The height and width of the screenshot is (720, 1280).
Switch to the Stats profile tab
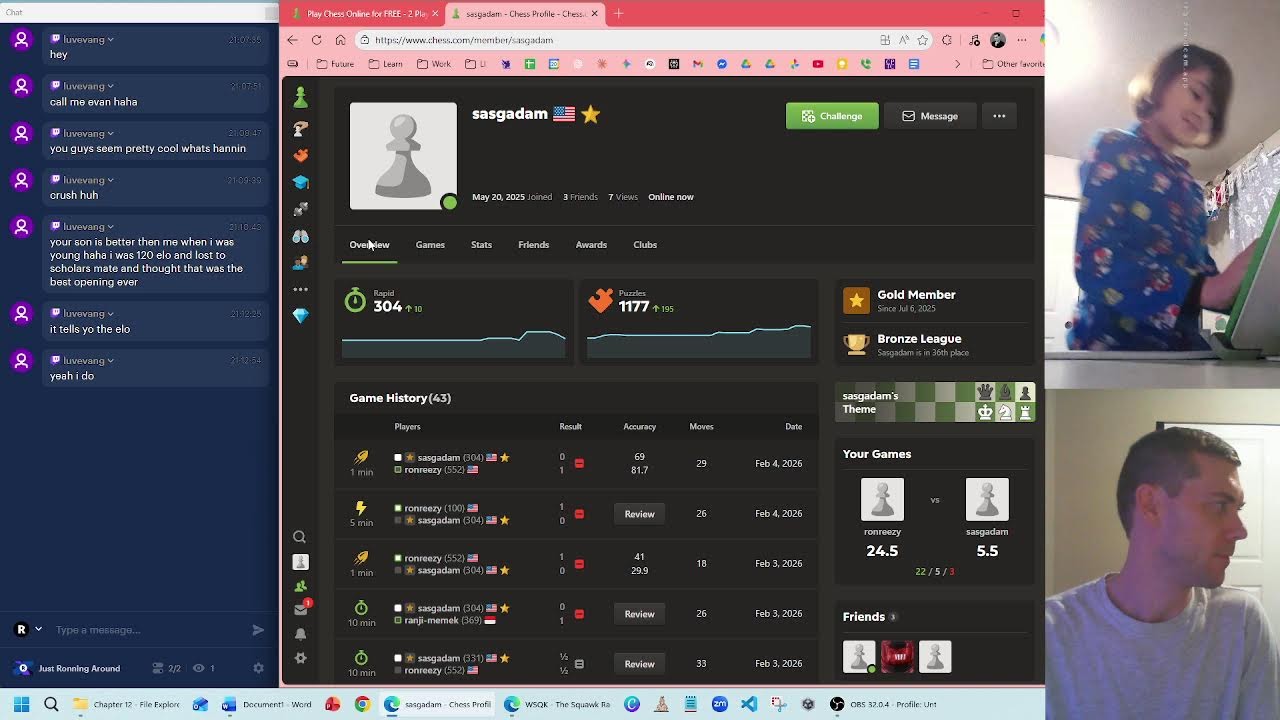pyautogui.click(x=481, y=245)
